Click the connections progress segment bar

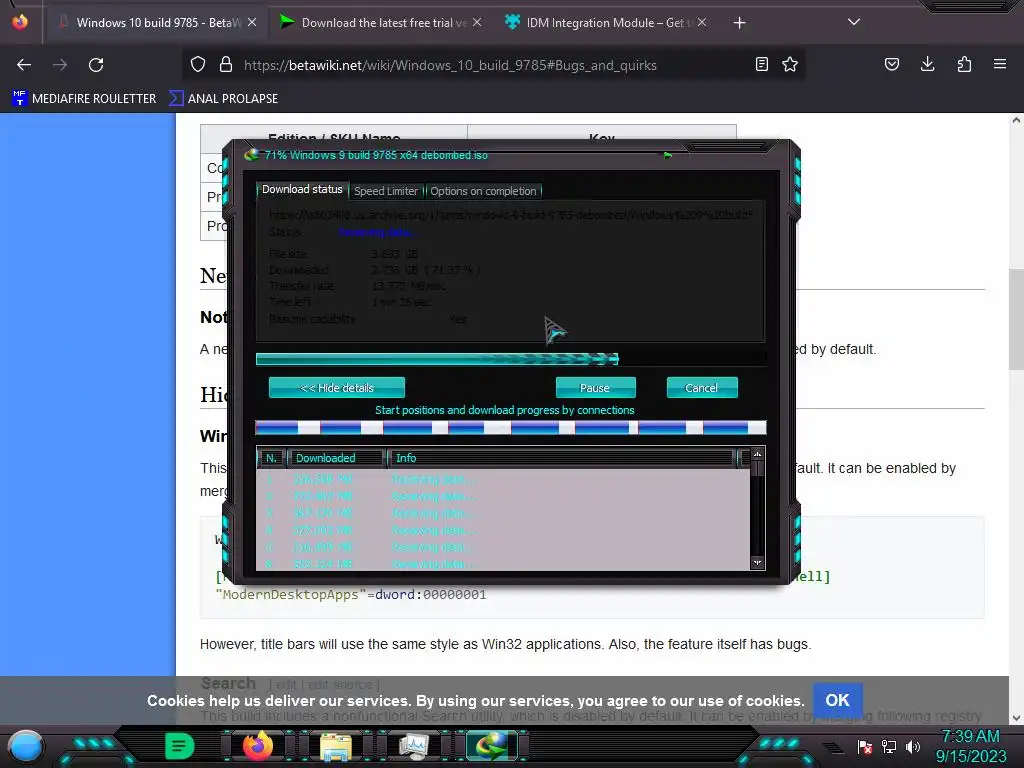click(x=511, y=428)
